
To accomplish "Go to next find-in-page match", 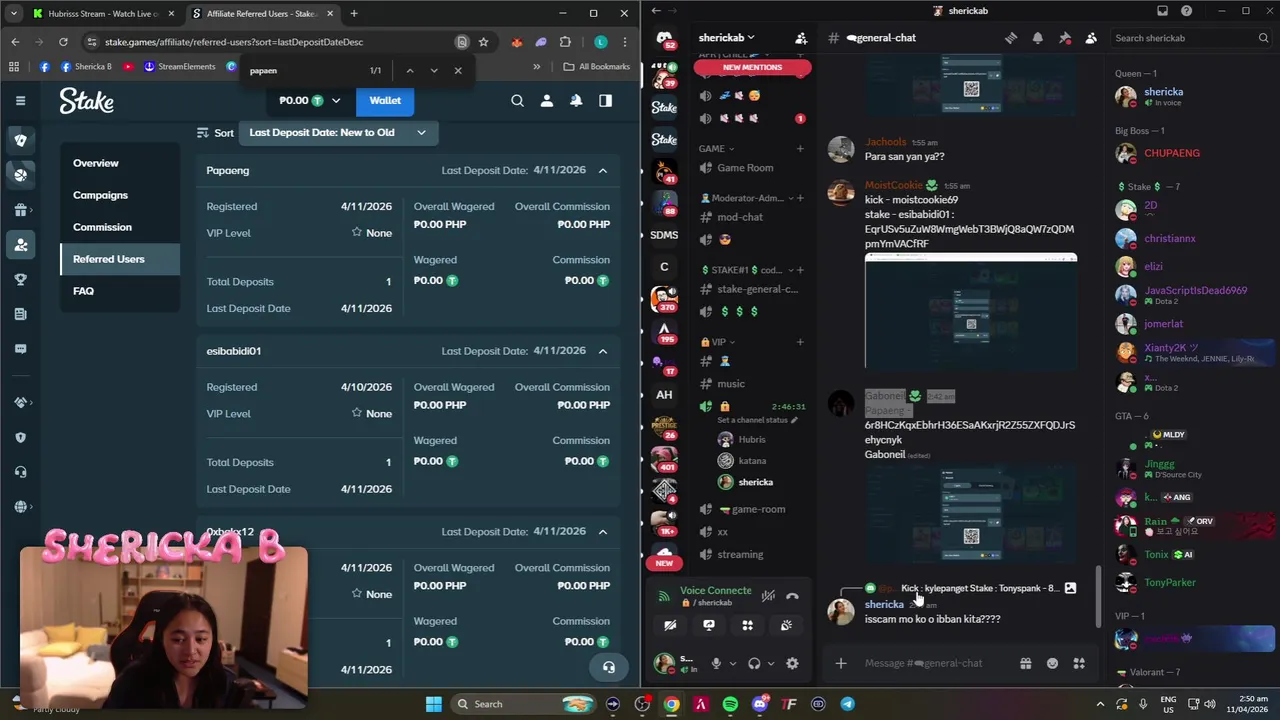I will coord(434,71).
